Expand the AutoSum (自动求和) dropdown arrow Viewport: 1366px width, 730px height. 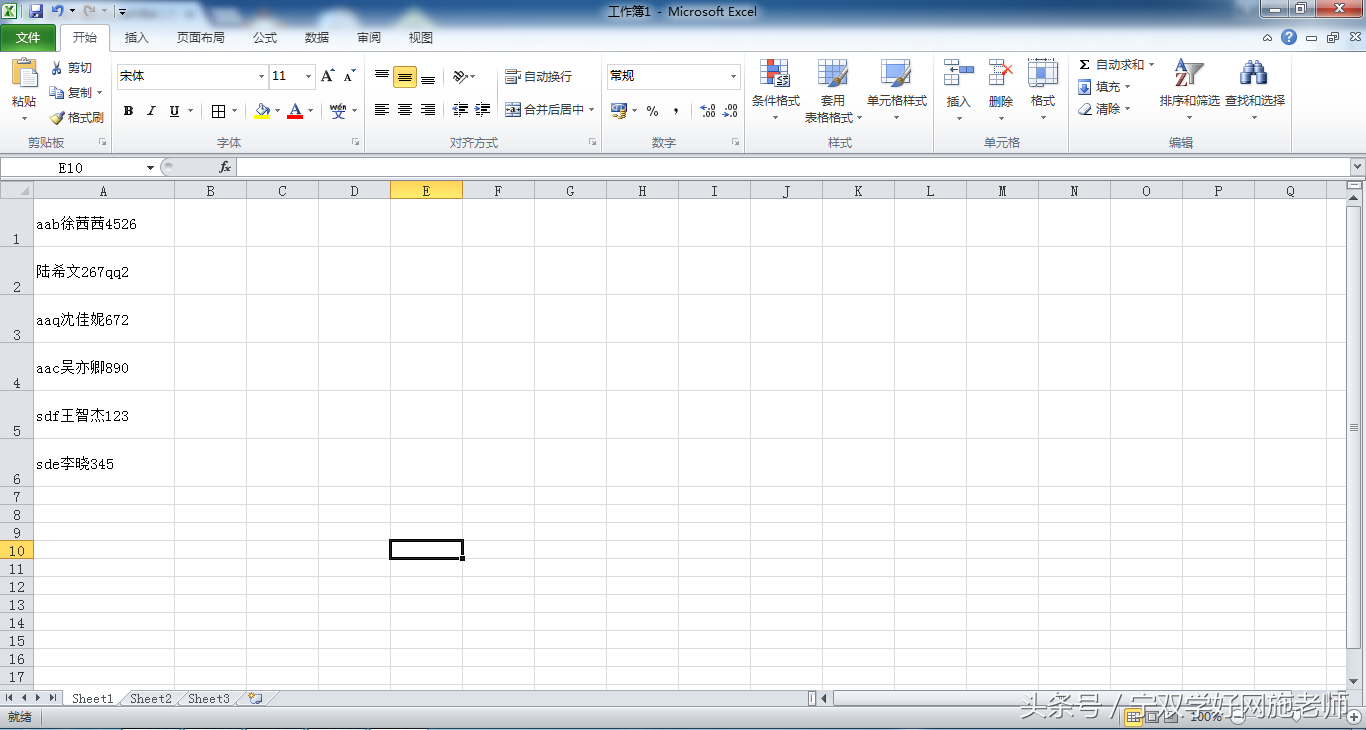coord(1151,65)
